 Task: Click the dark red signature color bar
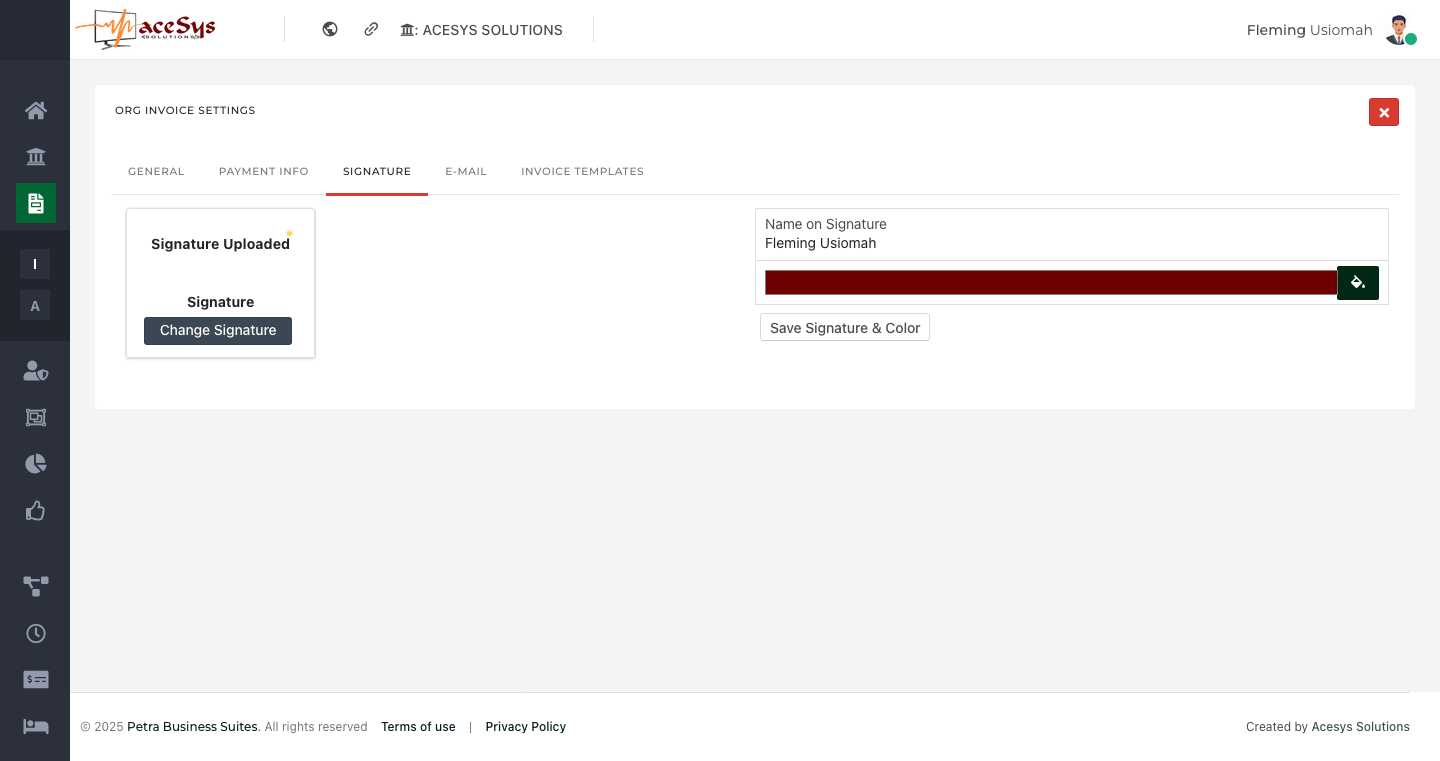(x=1050, y=283)
